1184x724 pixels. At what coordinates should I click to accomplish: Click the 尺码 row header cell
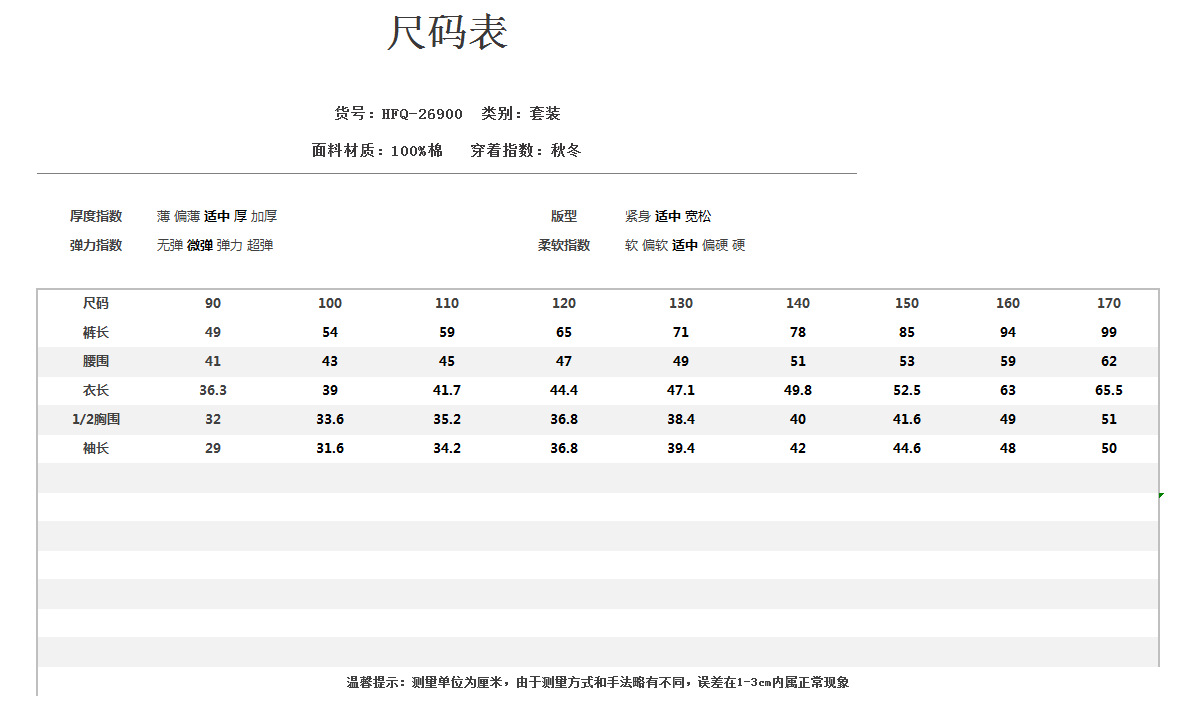click(x=96, y=303)
